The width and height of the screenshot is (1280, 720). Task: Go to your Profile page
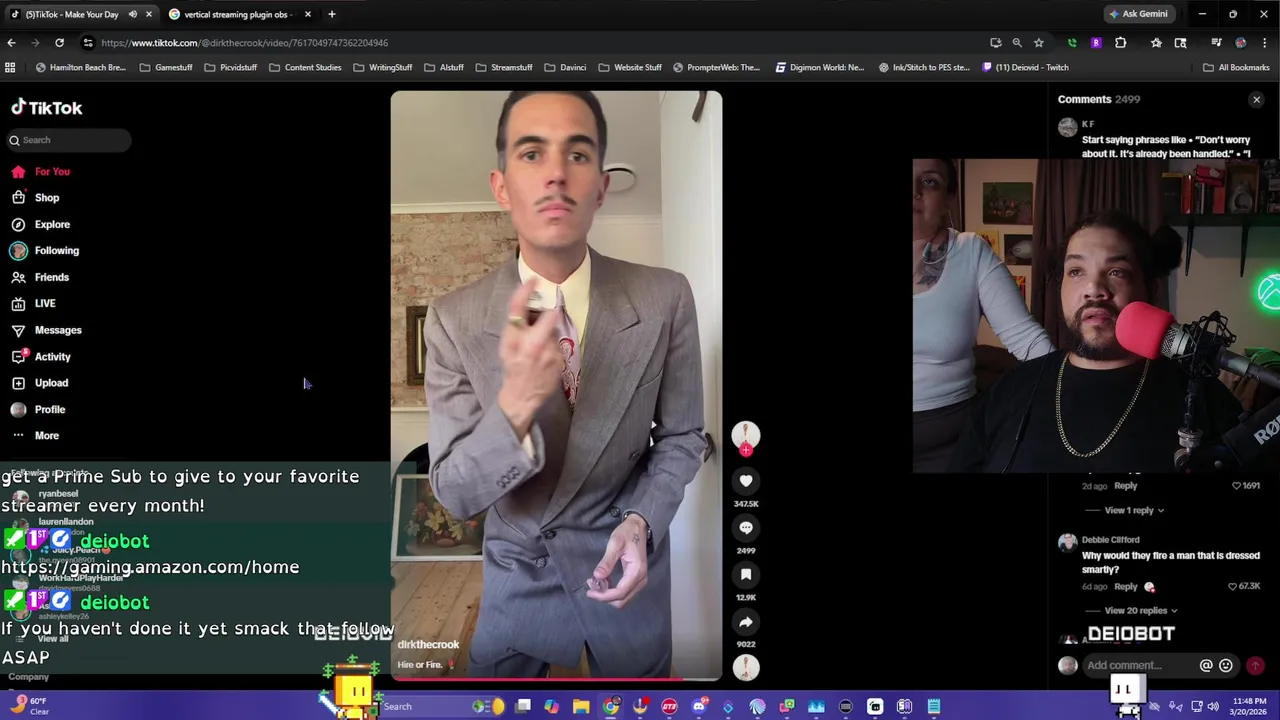point(38,410)
